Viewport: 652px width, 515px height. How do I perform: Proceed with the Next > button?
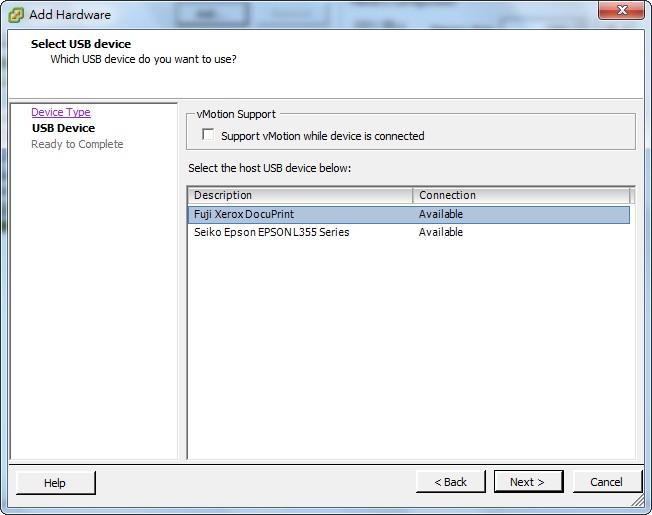click(x=529, y=482)
